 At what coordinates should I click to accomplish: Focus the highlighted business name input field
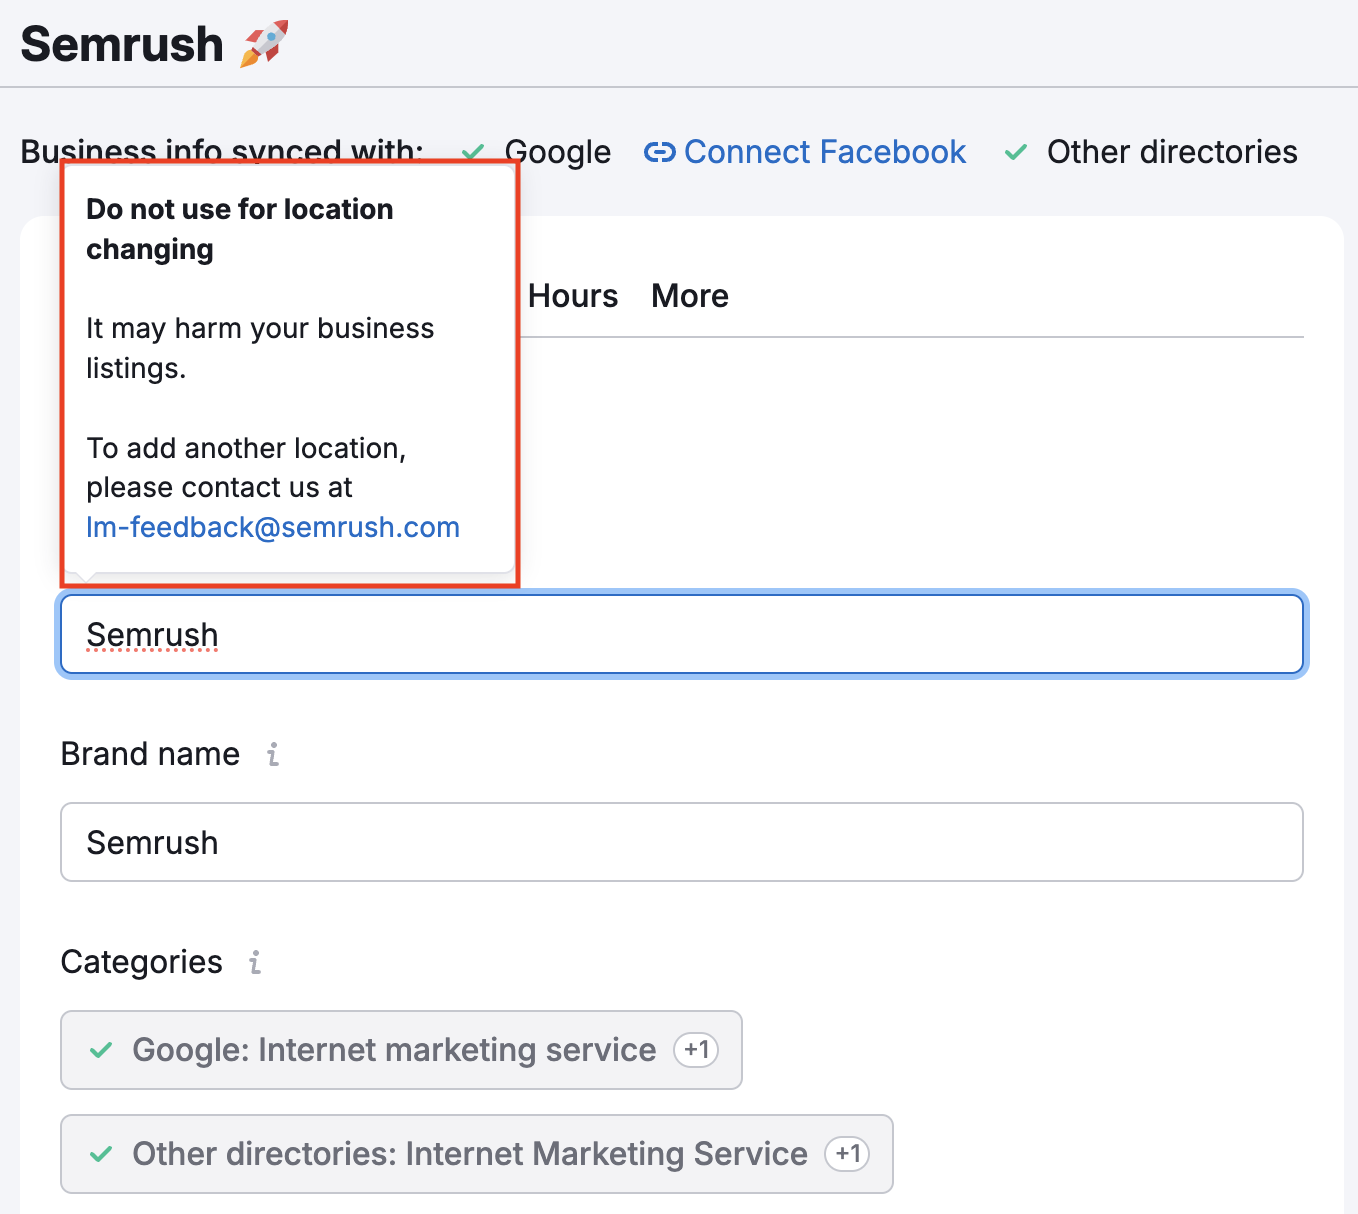tap(680, 635)
